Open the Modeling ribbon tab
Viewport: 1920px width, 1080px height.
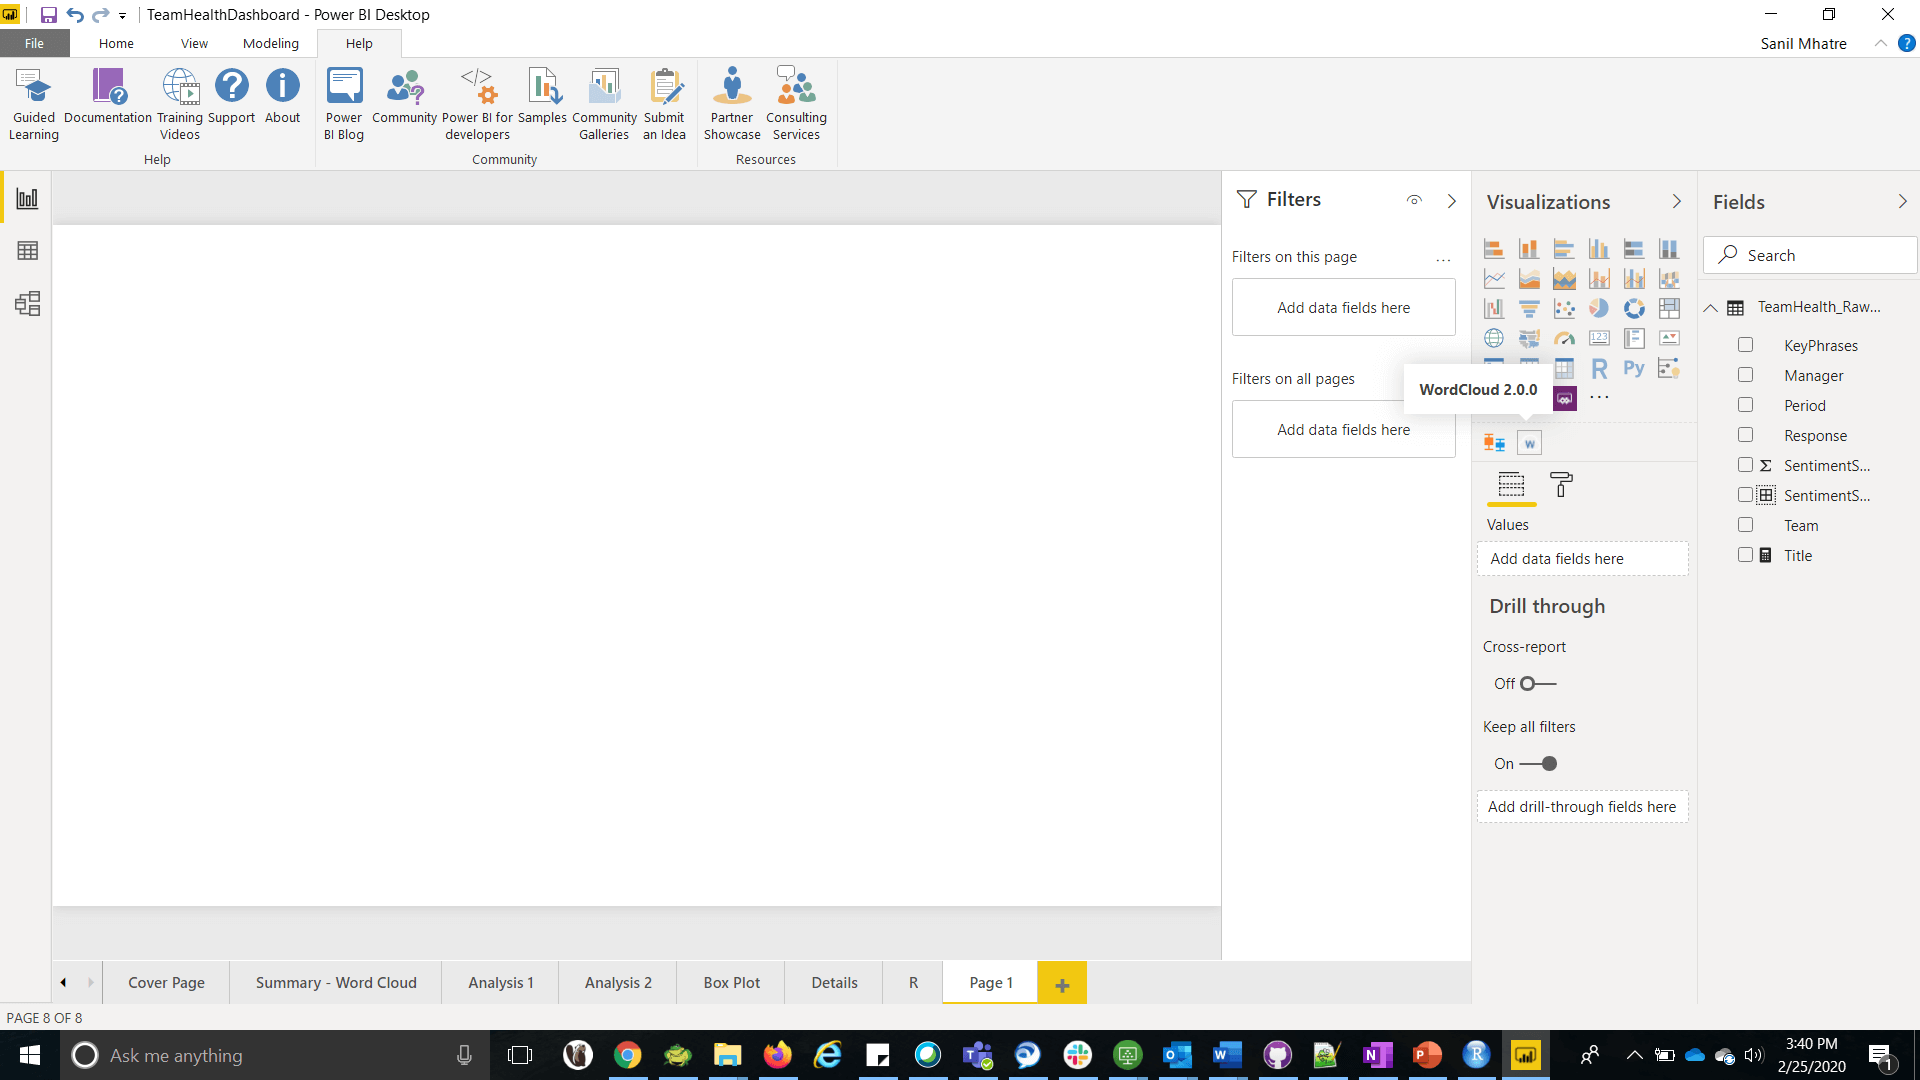point(270,44)
